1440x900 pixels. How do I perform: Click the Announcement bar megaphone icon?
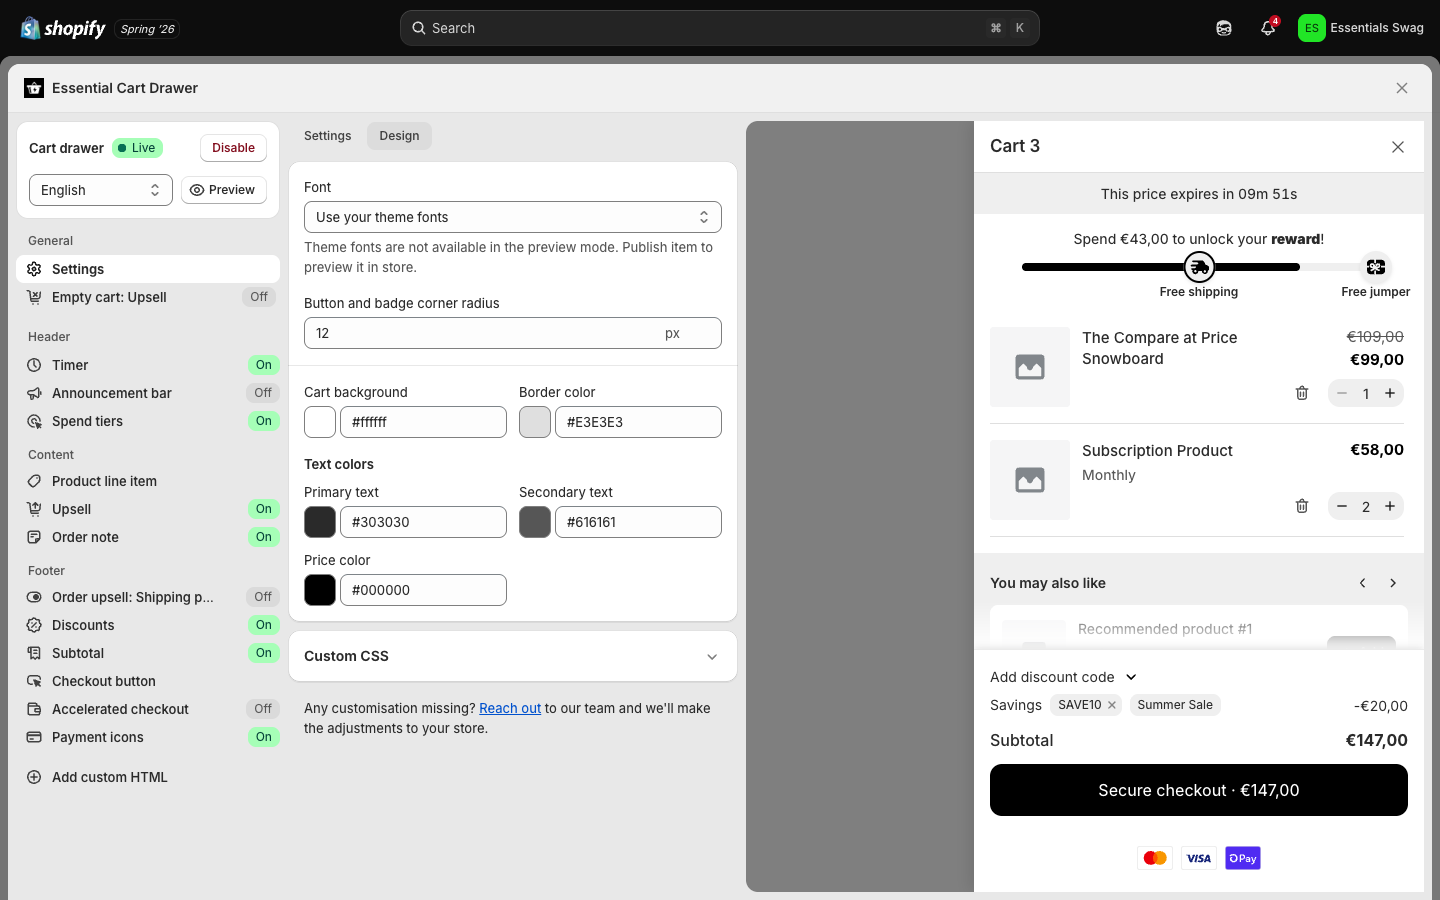(x=34, y=393)
